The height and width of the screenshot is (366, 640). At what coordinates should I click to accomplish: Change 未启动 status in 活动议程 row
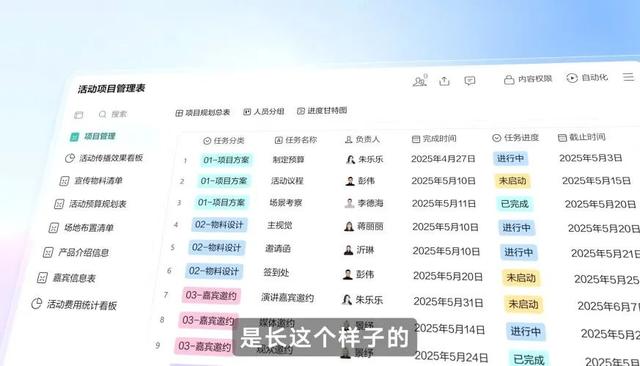(513, 181)
